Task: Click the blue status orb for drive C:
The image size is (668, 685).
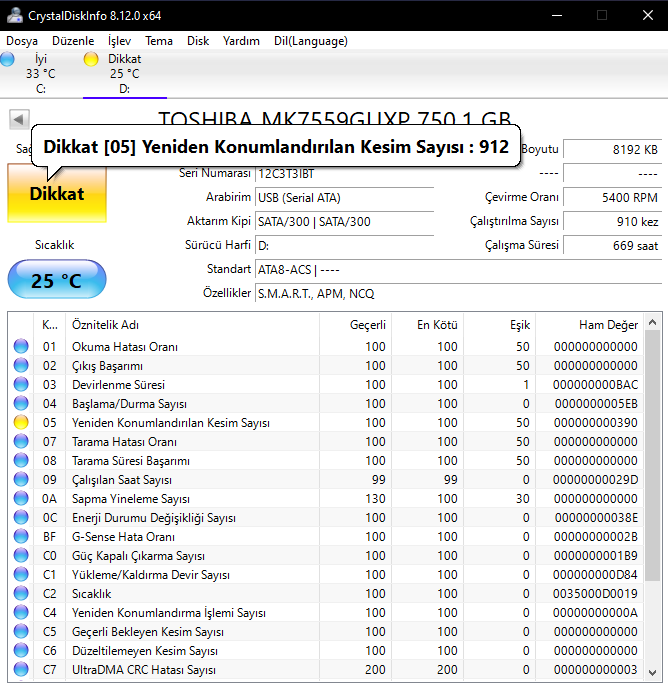Action: (x=8, y=60)
